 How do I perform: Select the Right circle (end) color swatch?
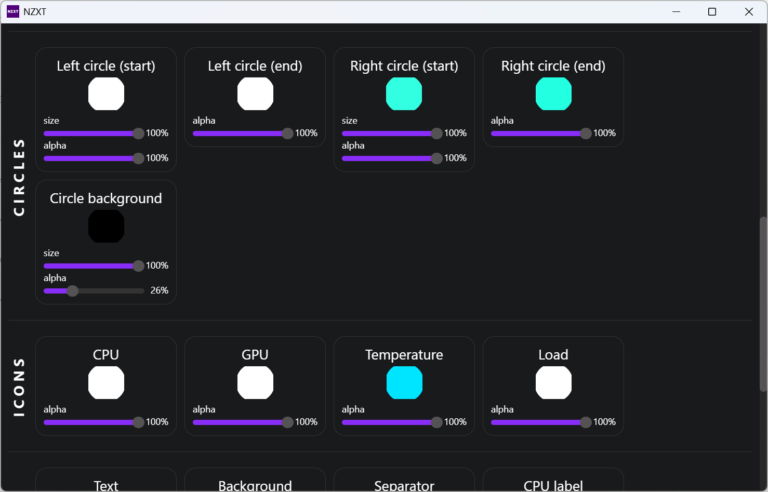click(553, 94)
